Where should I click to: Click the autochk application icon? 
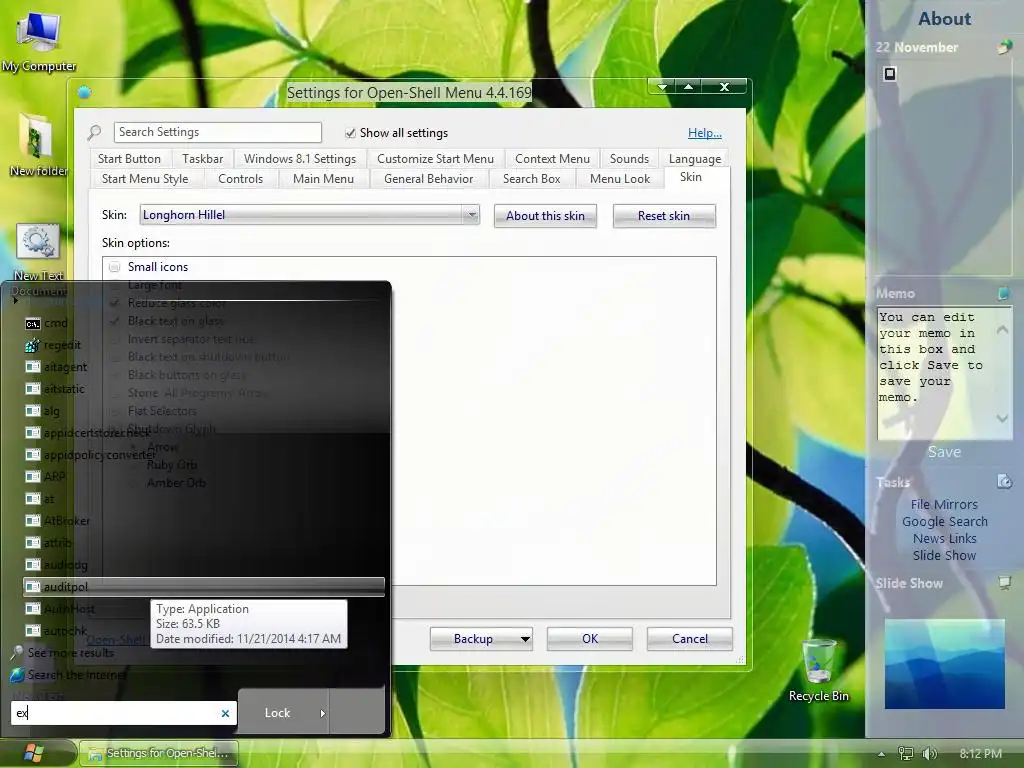pos(33,630)
